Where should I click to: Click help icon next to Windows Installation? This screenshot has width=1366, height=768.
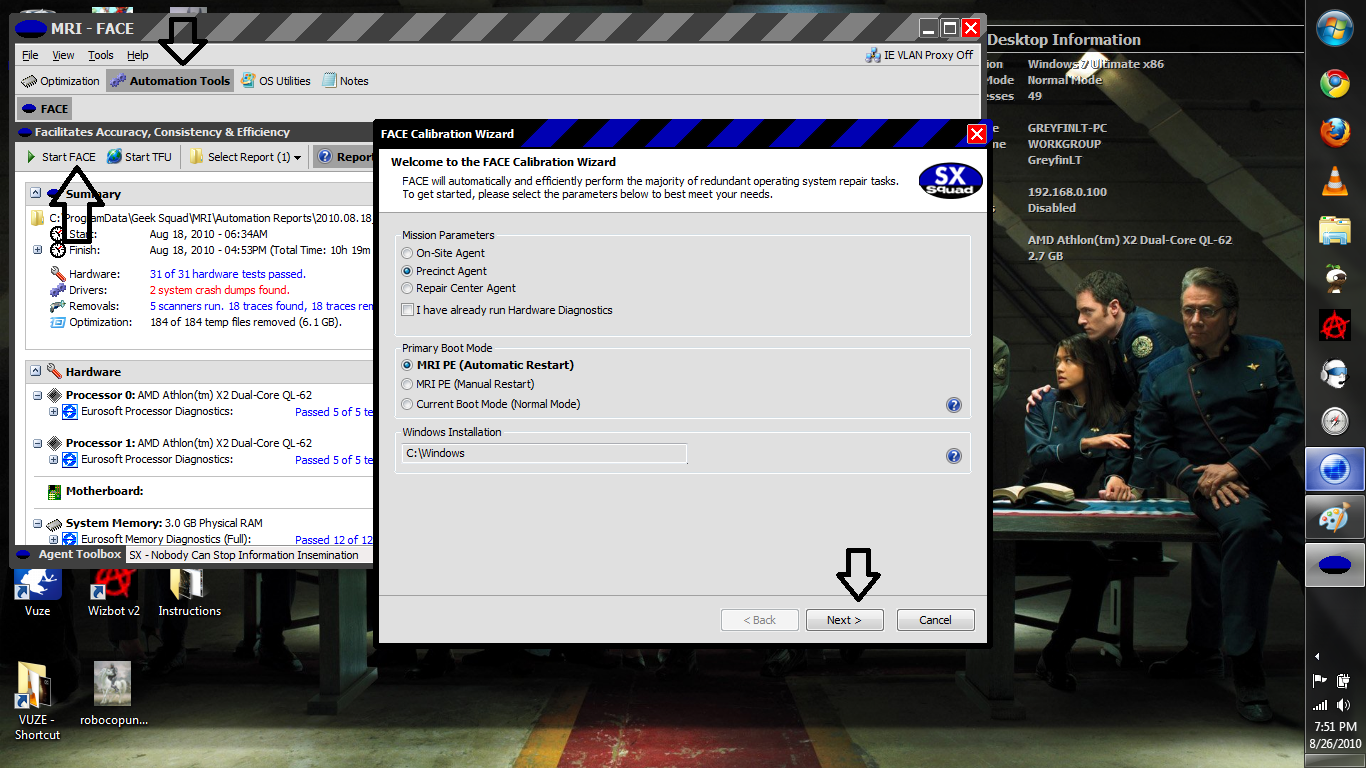click(x=953, y=456)
